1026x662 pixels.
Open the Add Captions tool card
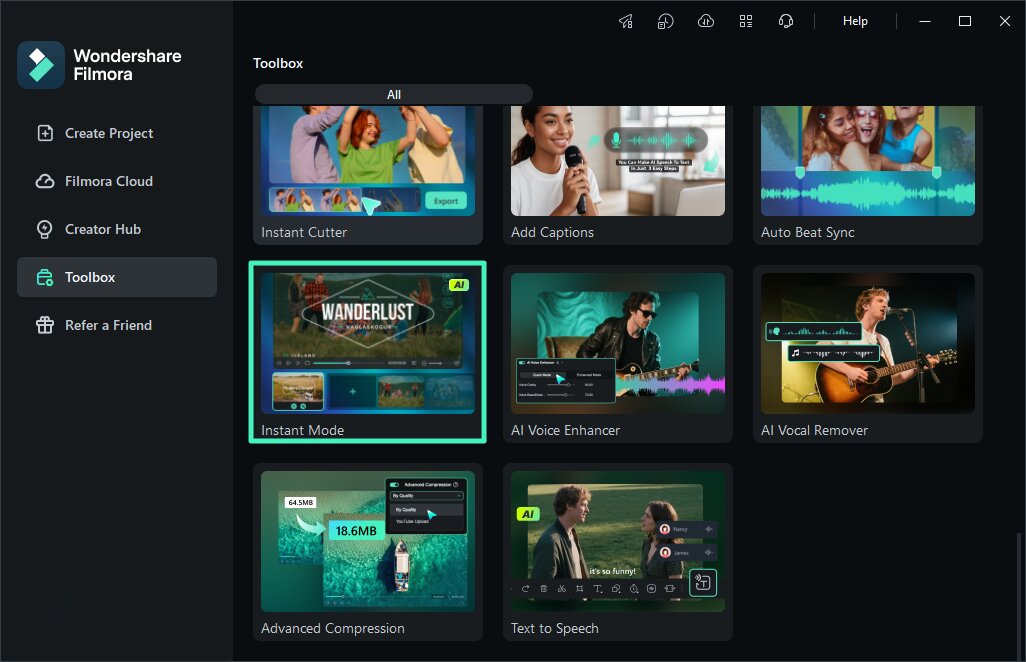pos(618,175)
